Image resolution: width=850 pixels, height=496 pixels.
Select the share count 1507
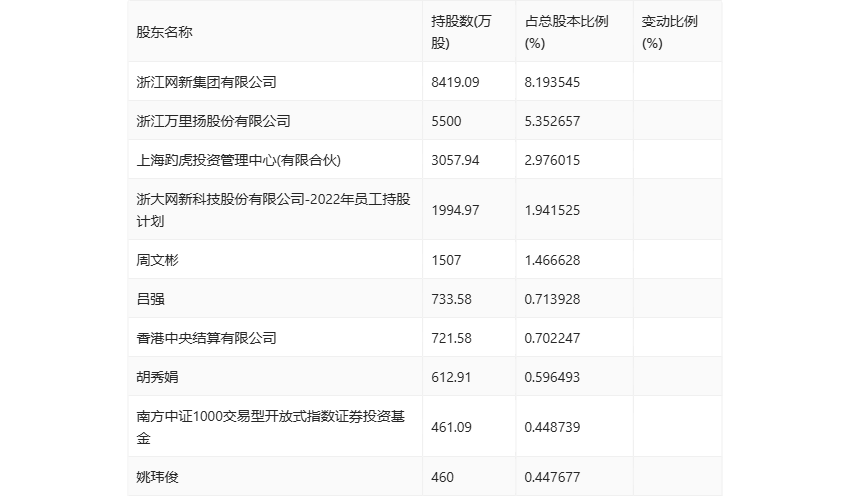click(x=446, y=260)
